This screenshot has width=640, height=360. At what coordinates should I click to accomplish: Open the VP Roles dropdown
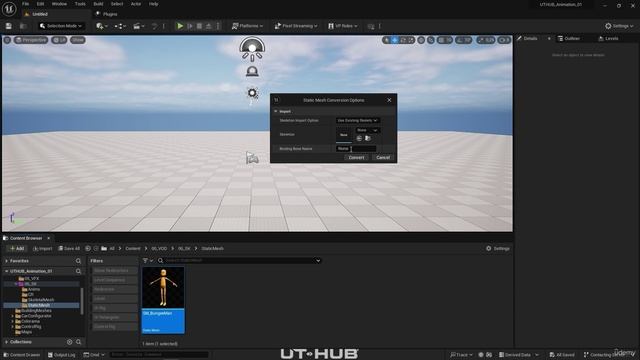[x=342, y=26]
